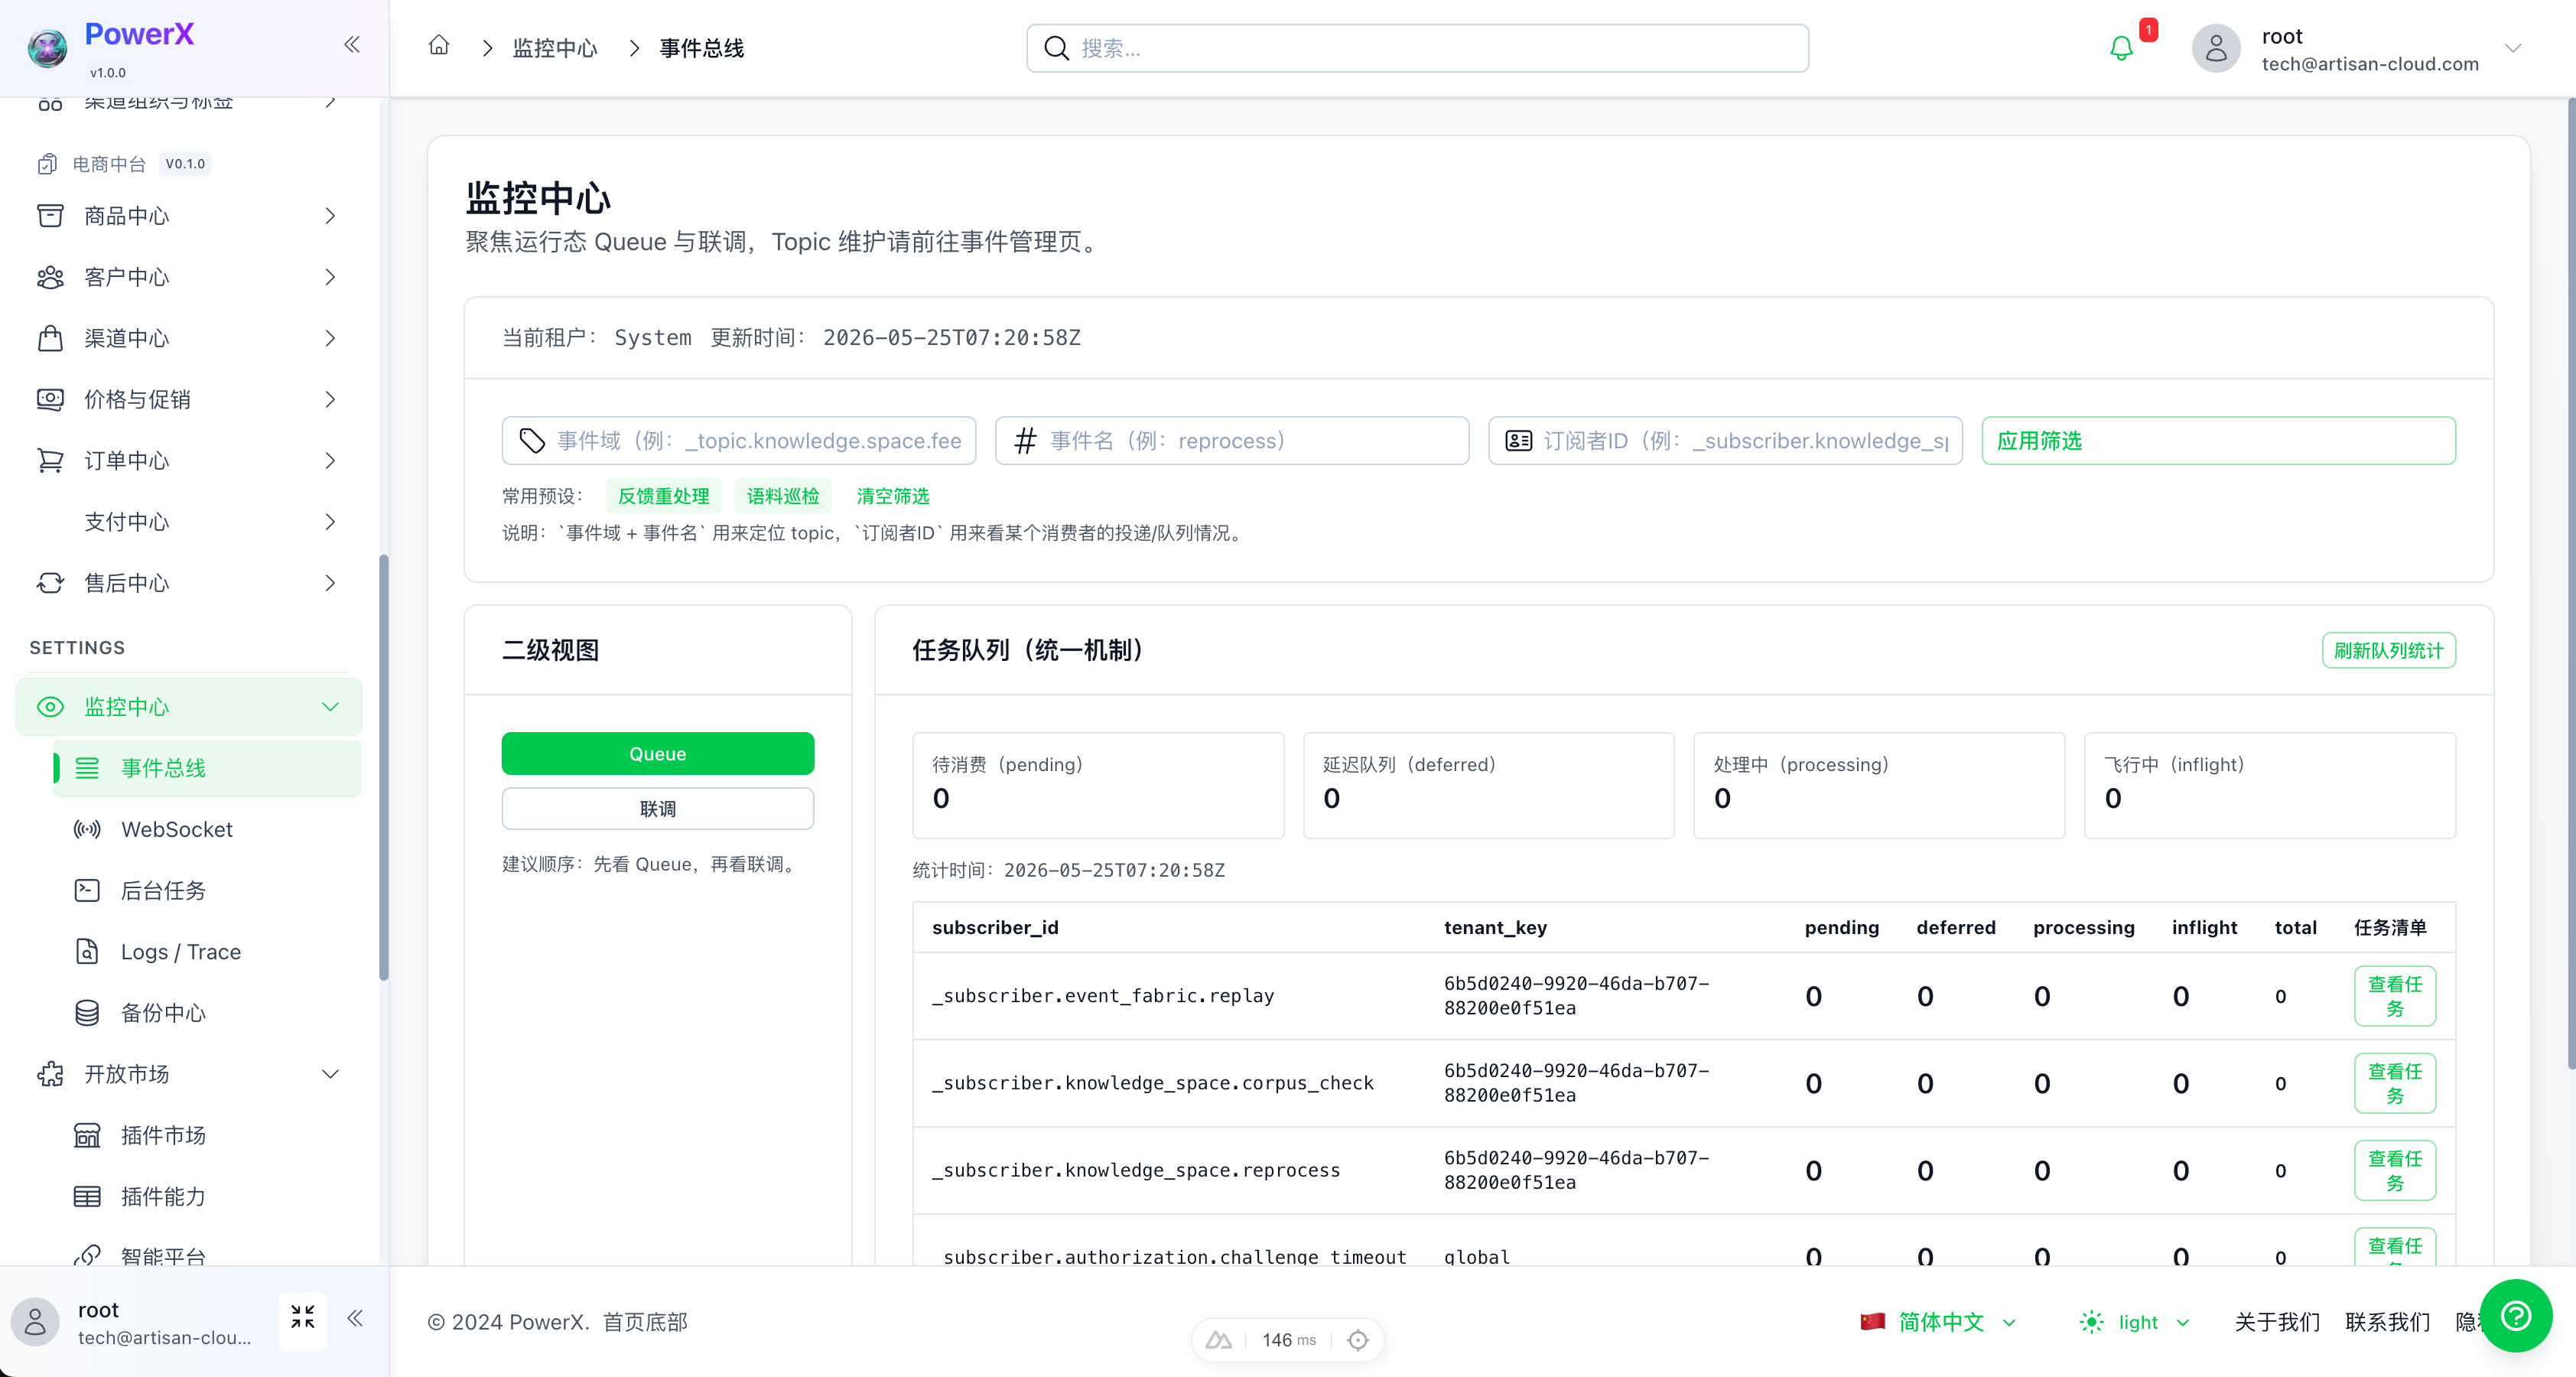The image size is (2576, 1377).
Task: Expand the 渠道中心 menu chevron
Action: 330,338
